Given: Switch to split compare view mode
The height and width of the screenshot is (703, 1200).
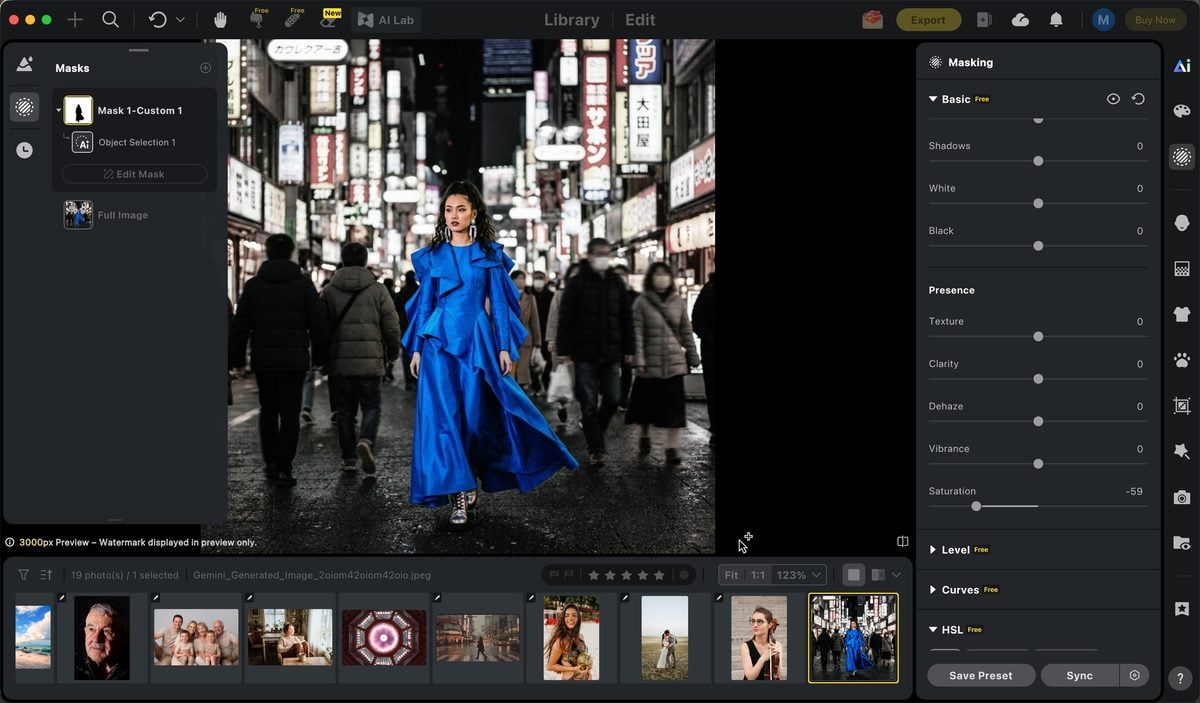Looking at the screenshot, I should [x=878, y=575].
